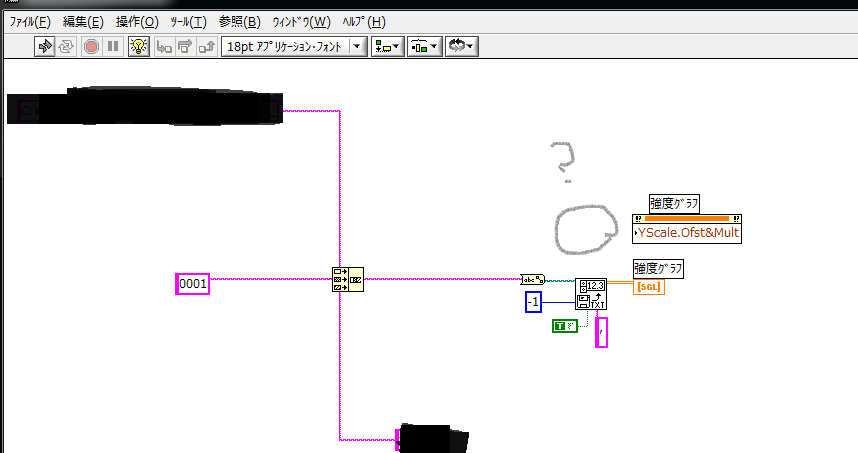Toggle the green True boolean constant
Viewport: 858px width, 453px height.
pyautogui.click(x=565, y=326)
